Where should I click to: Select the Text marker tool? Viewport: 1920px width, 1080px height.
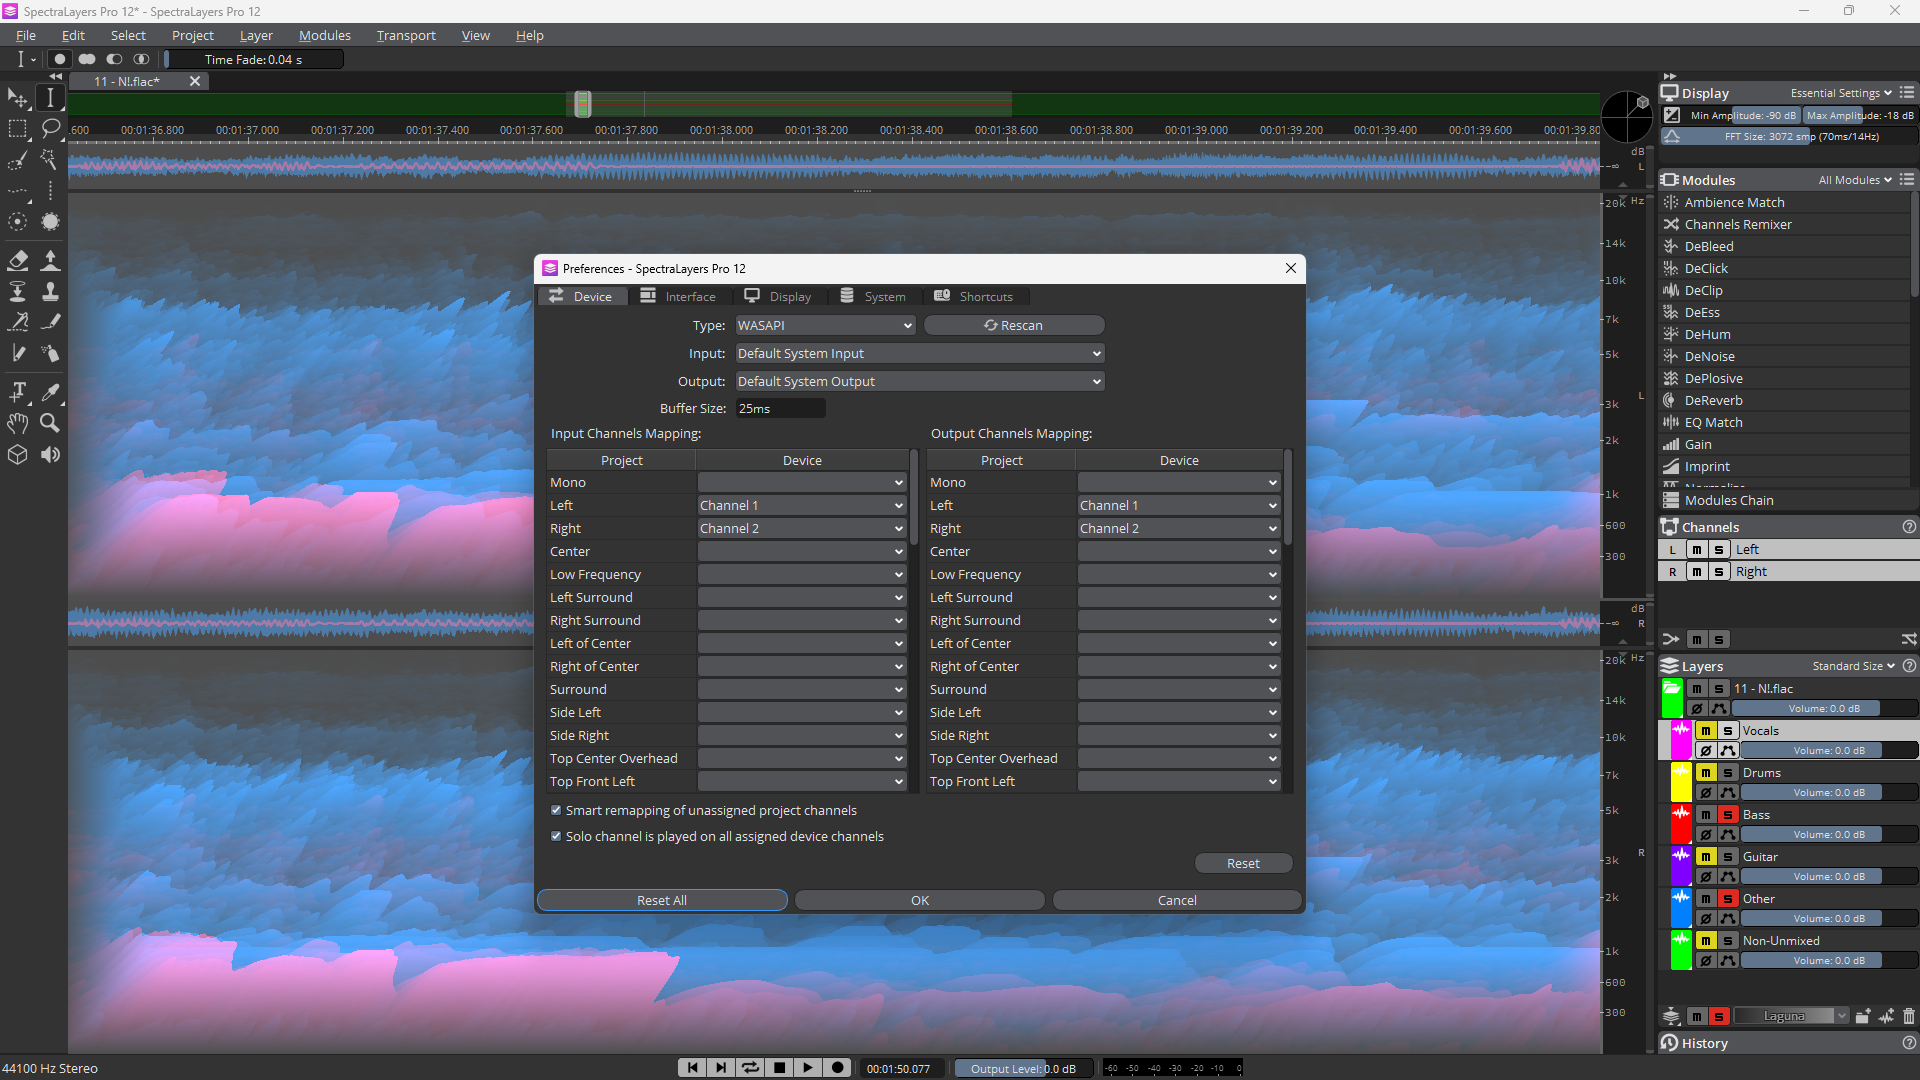[x=18, y=392]
